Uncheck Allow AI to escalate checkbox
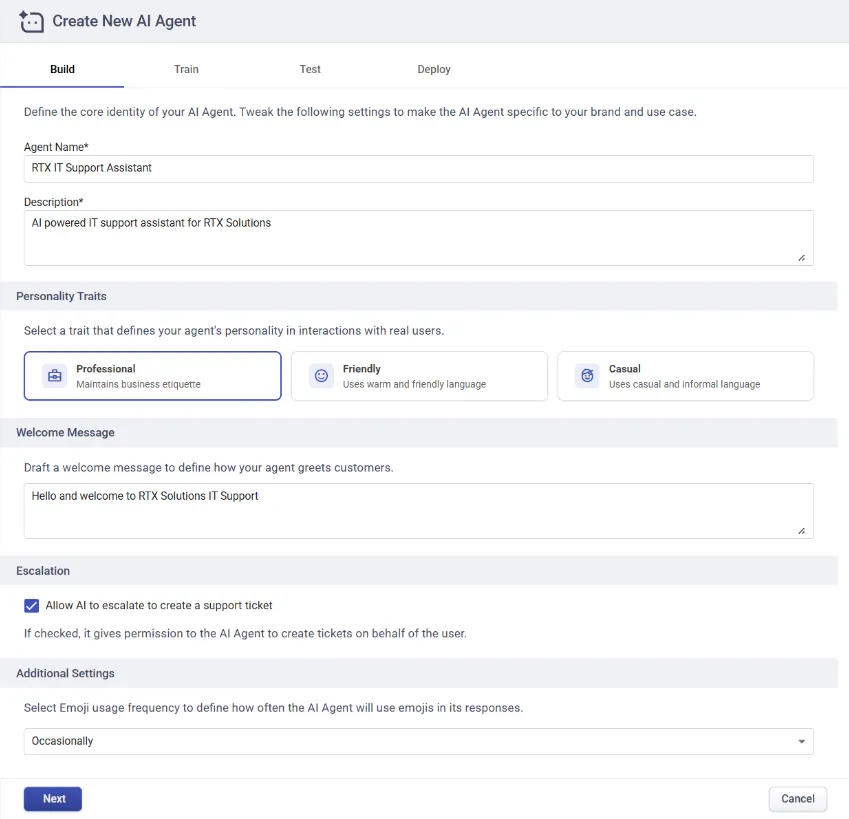This screenshot has height=819, width=849. point(32,606)
